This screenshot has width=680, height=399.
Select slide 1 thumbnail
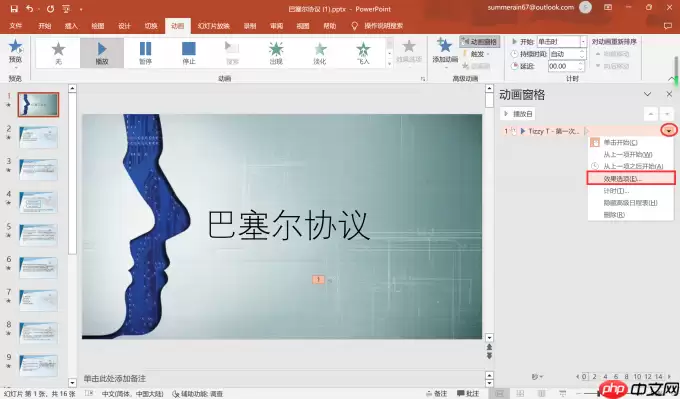point(38,105)
